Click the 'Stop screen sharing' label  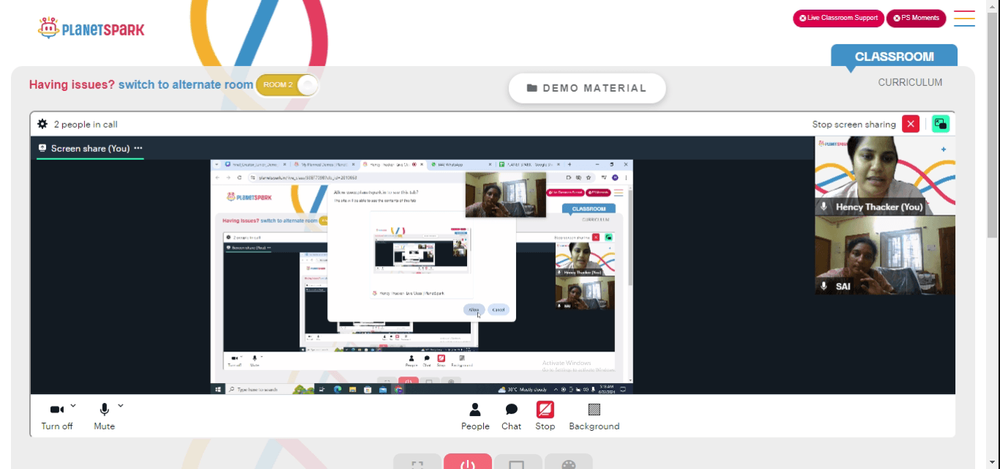pos(853,124)
